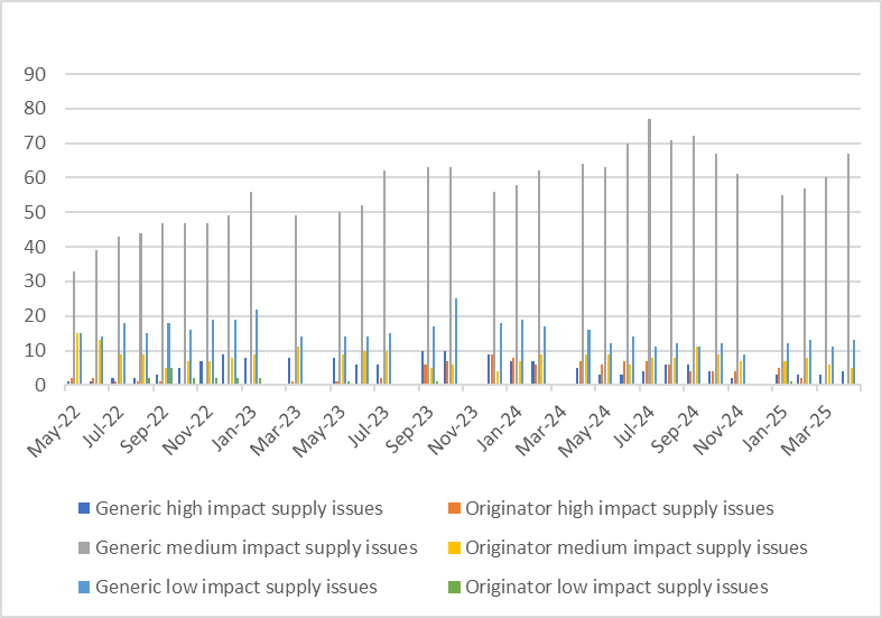Click the tallest light blue bar in the chart
Viewport: 882px width, 618px height.
point(456,341)
